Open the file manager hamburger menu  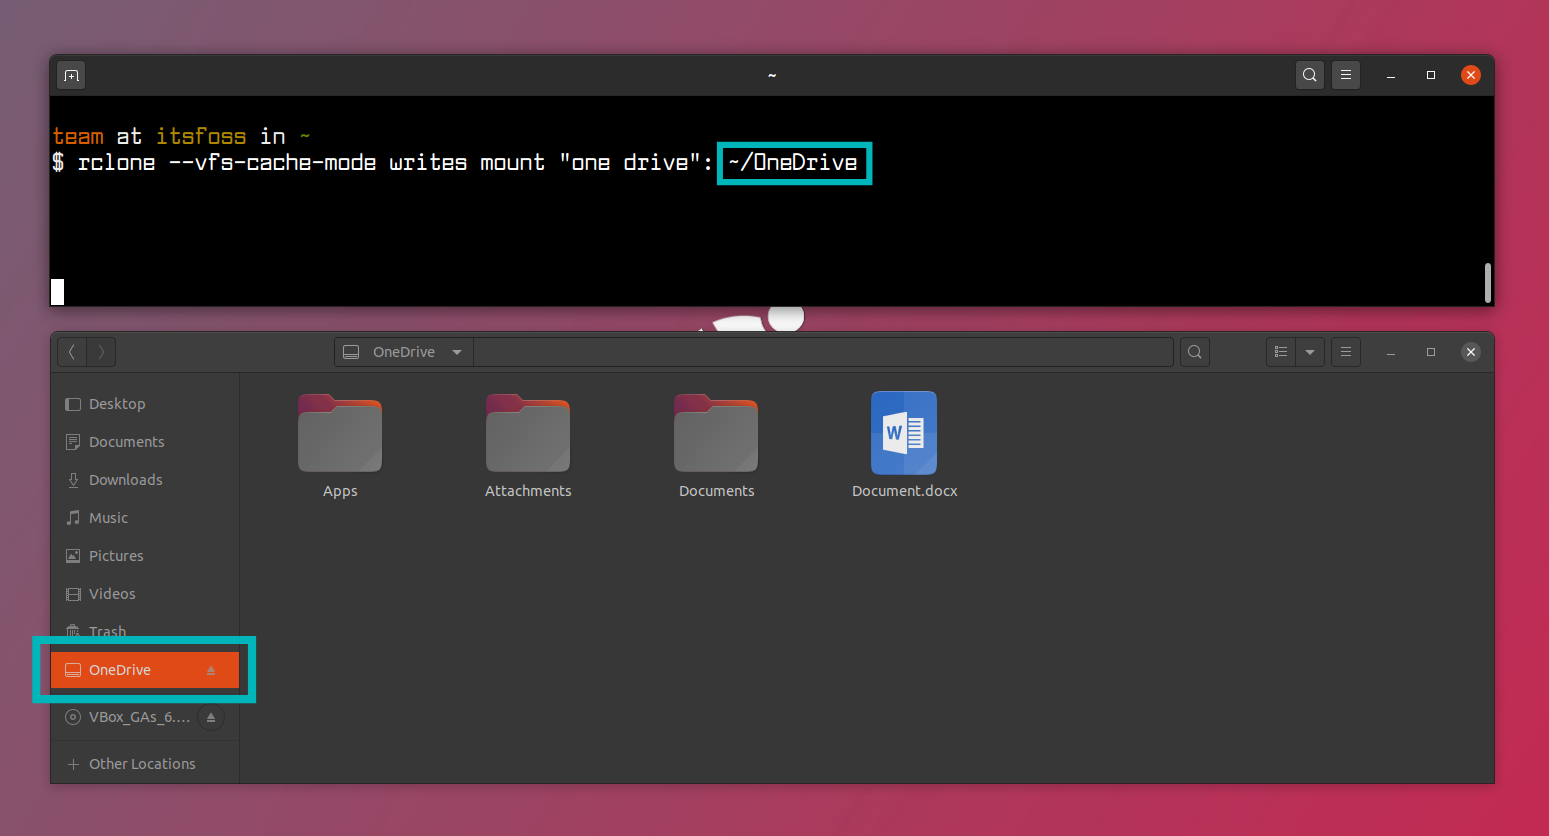(1345, 351)
